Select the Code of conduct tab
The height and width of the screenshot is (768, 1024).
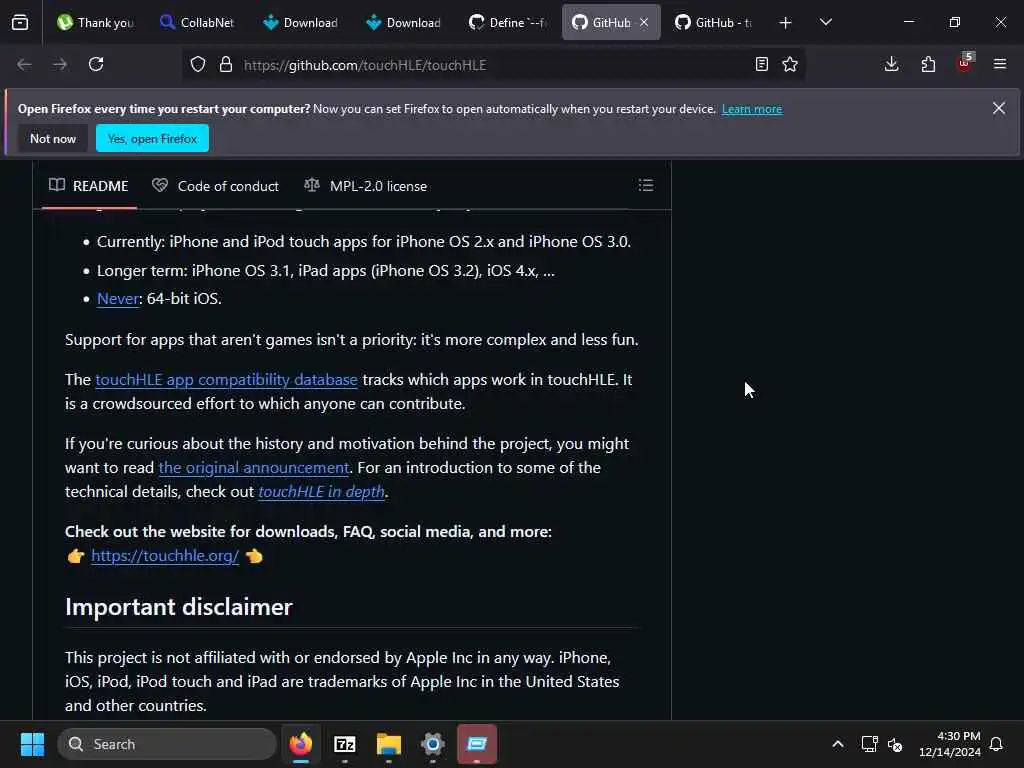pyautogui.click(x=216, y=186)
